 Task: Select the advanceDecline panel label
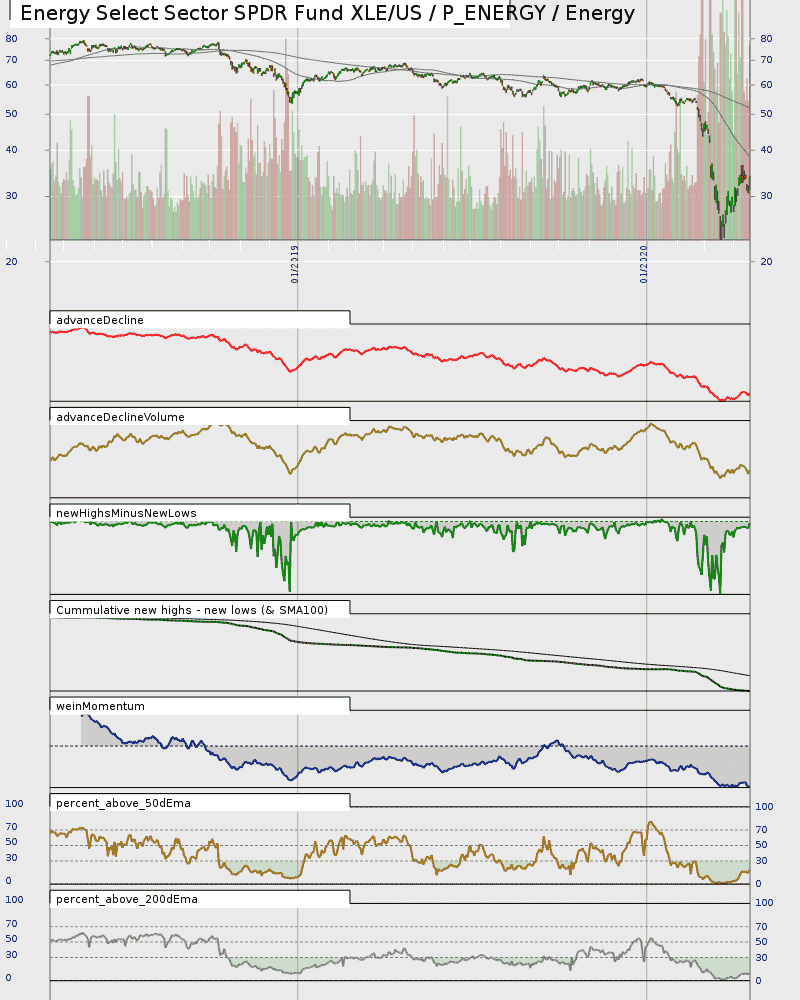100,320
